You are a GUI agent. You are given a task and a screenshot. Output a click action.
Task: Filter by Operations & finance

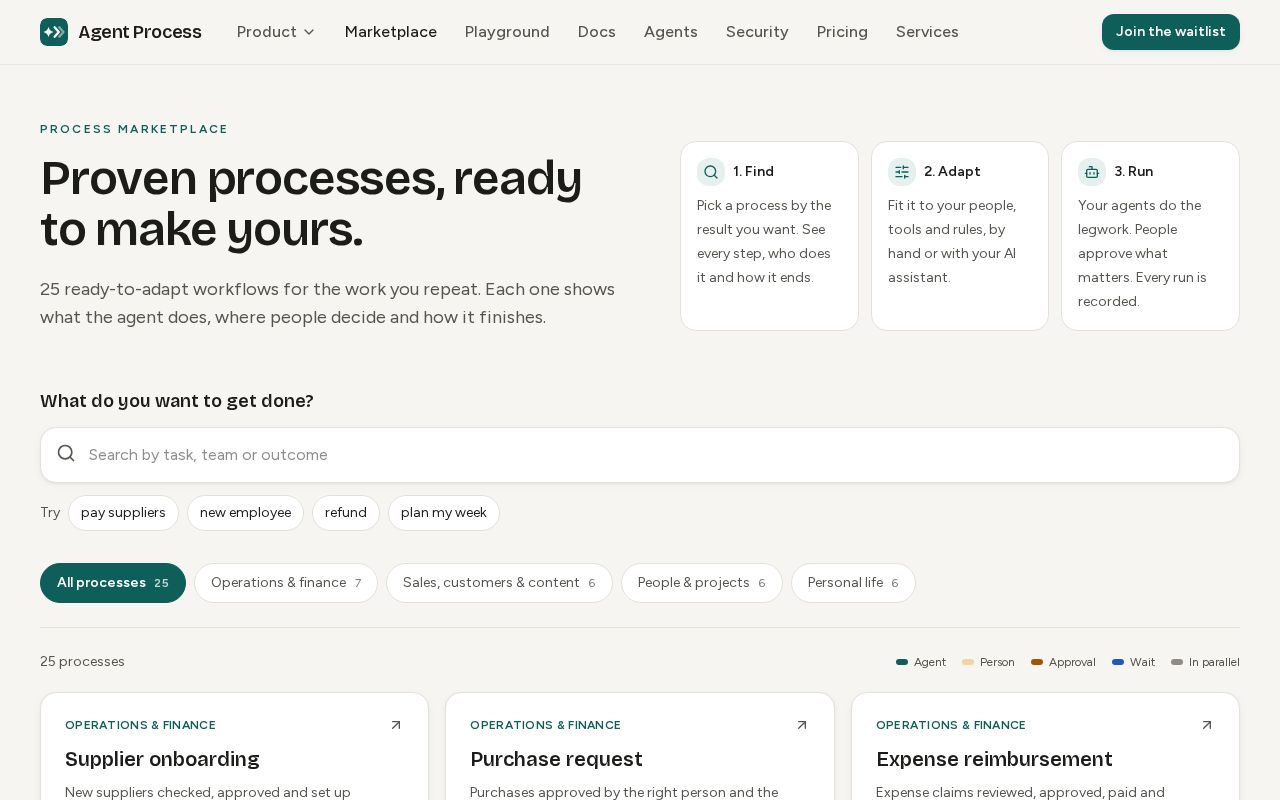point(286,583)
